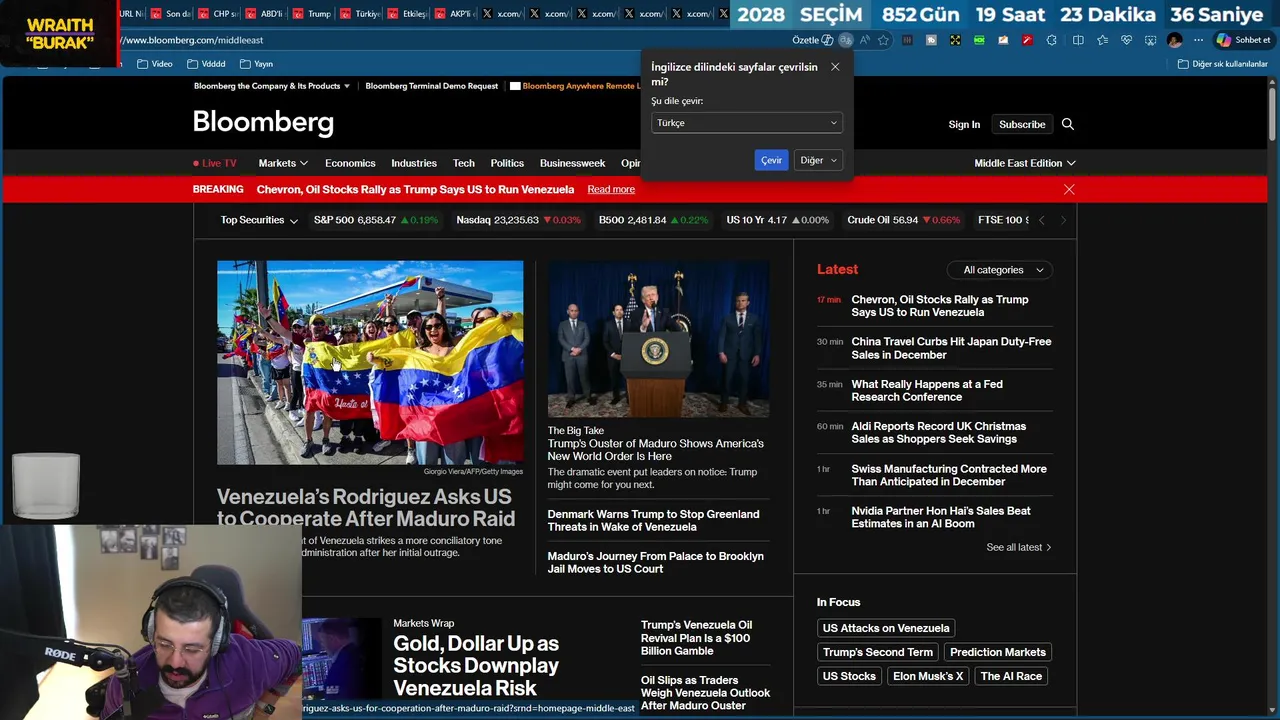The width and height of the screenshot is (1280, 720).
Task: Open Nvidia Partner Hon Hai latest story
Action: 940,517
